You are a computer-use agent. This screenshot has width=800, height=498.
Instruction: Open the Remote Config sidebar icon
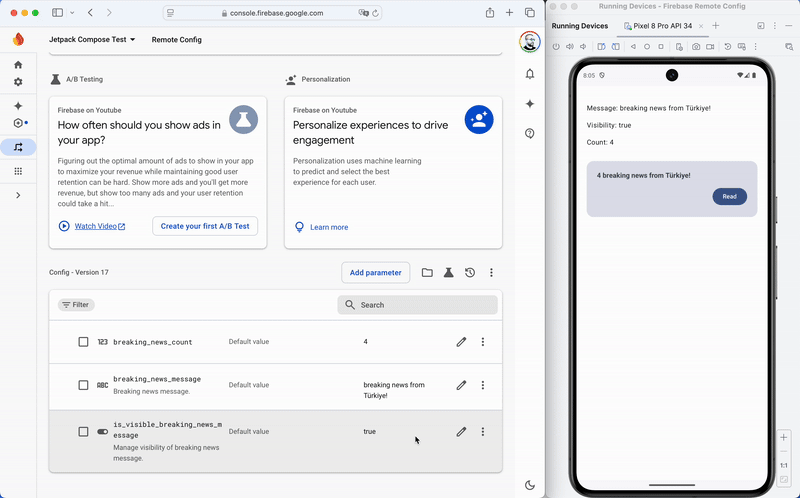18,147
